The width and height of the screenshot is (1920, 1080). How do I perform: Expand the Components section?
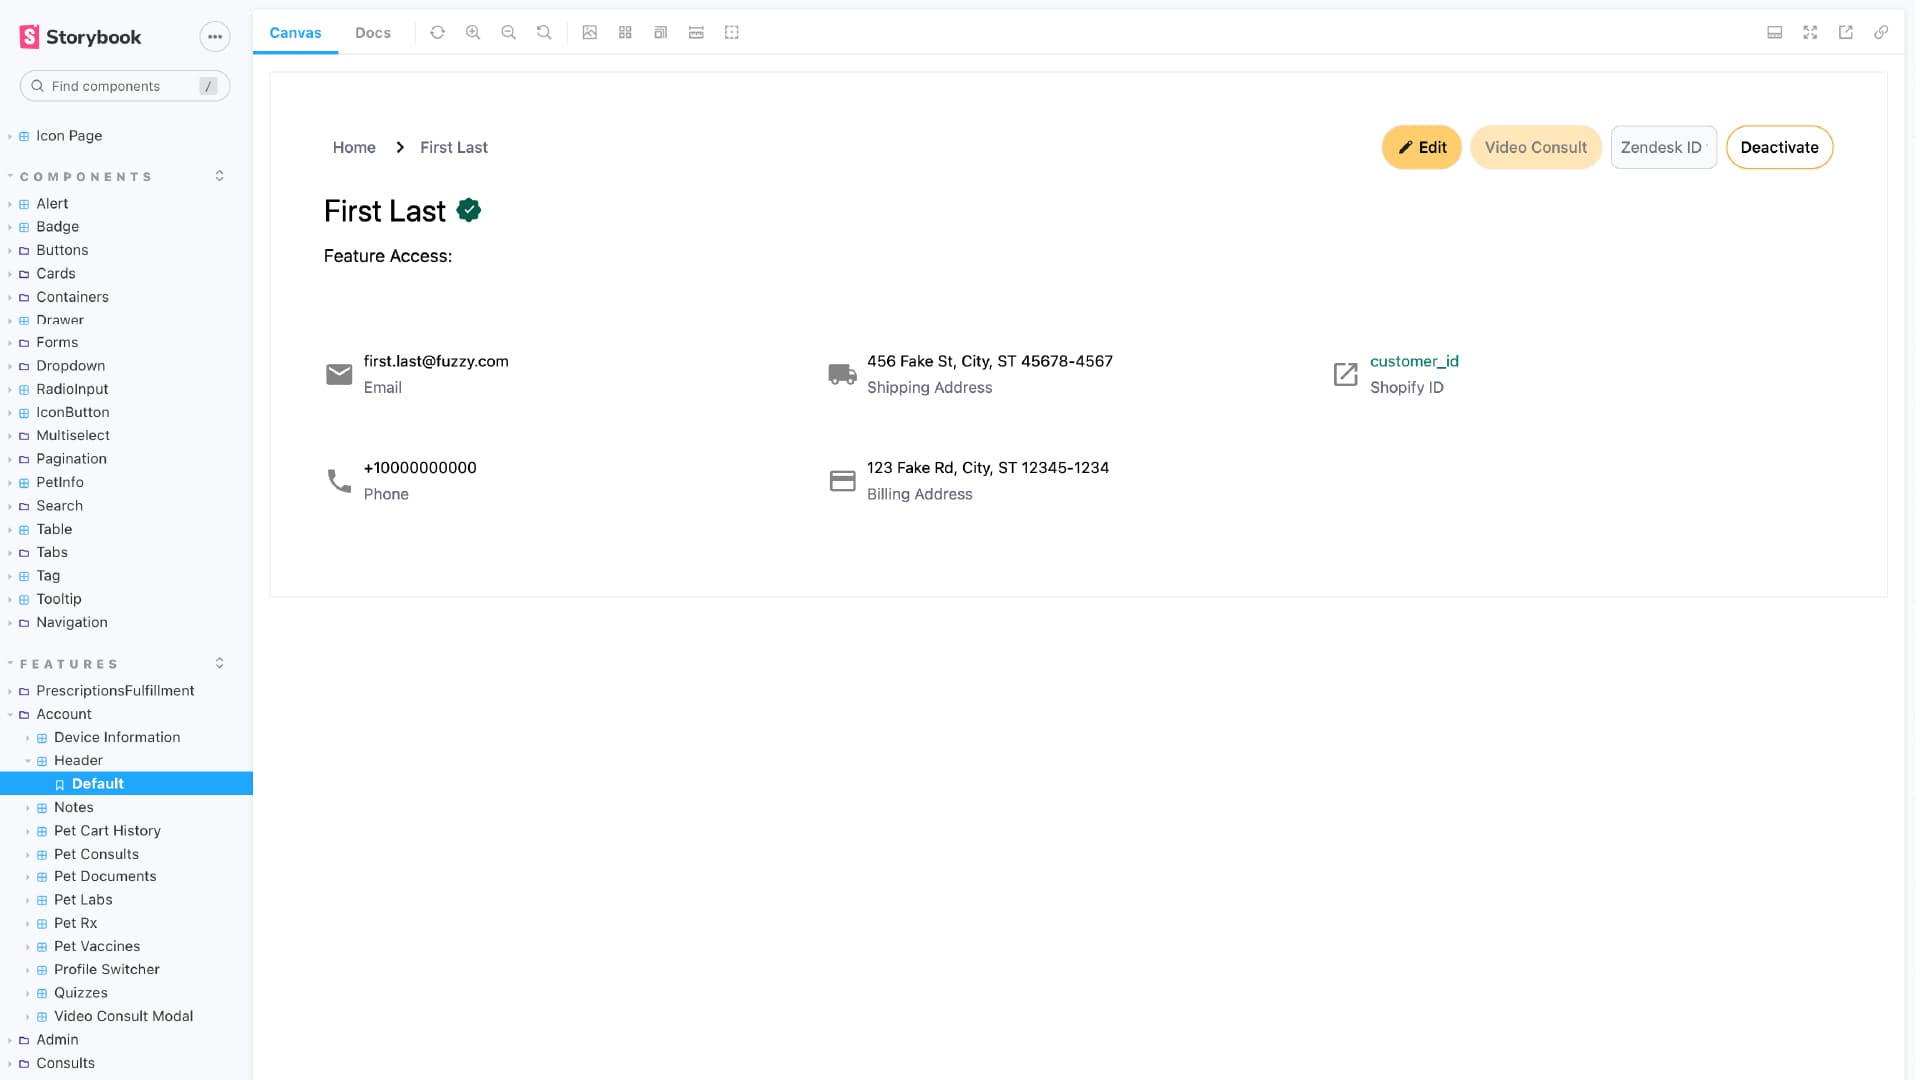219,177
